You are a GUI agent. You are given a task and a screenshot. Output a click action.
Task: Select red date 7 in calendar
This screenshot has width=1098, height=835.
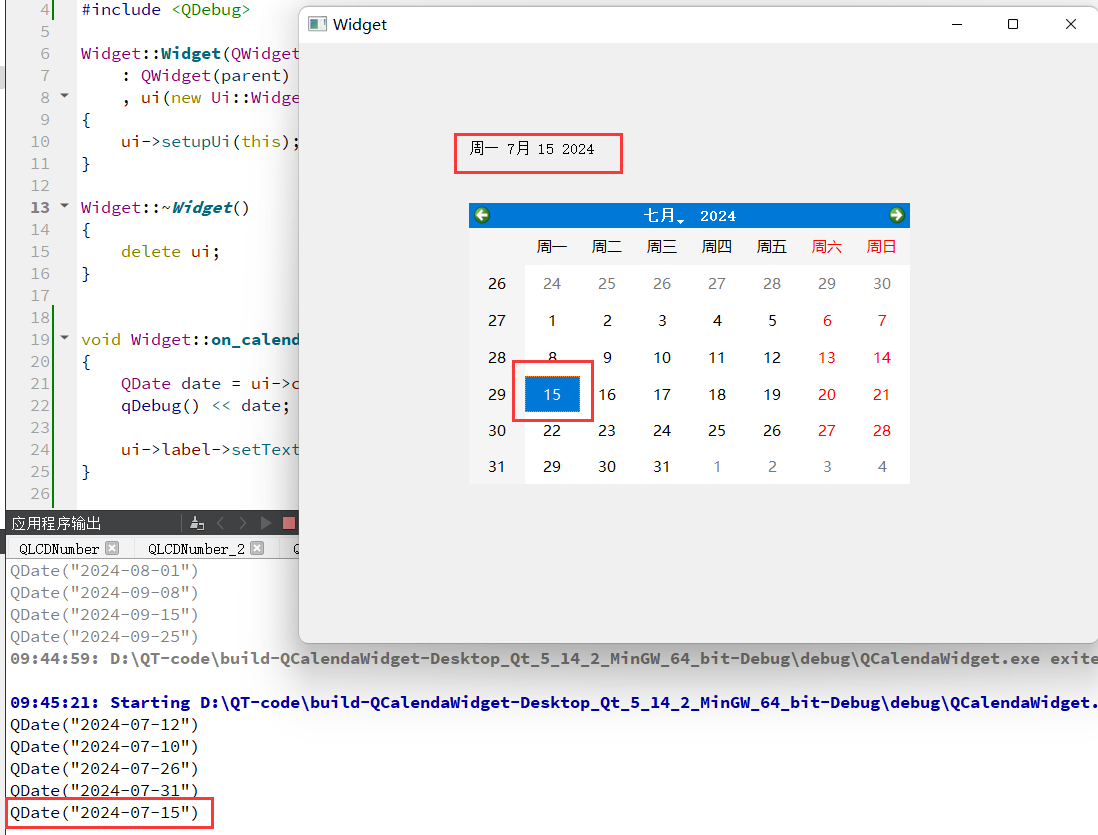click(x=882, y=320)
